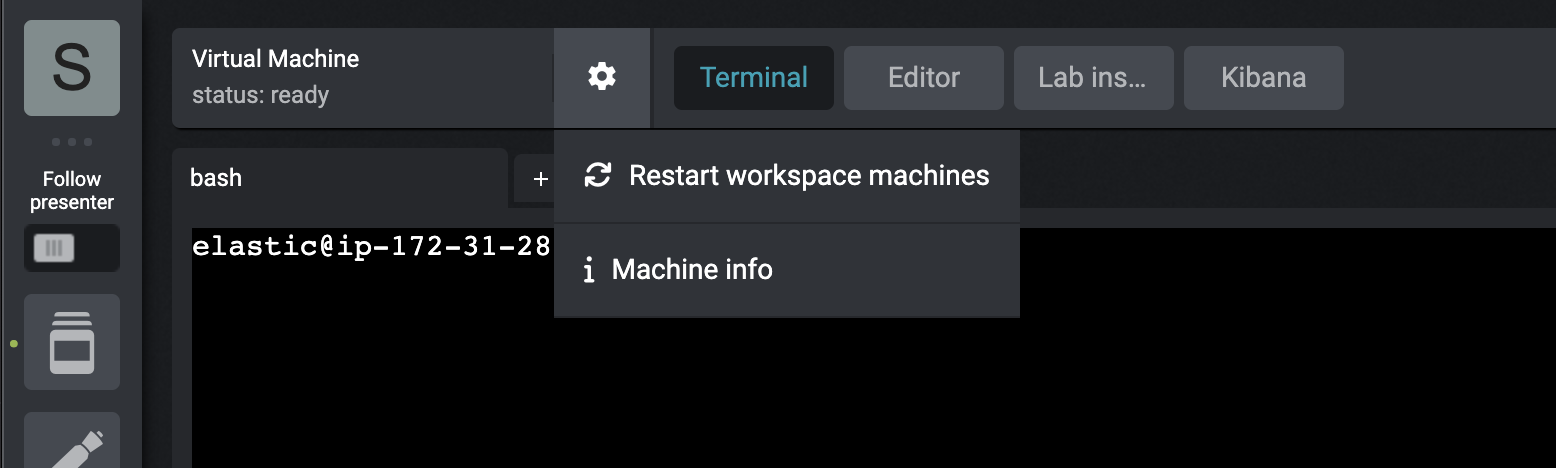Click the info "i" icon in menu
This screenshot has width=1556, height=468.
tap(589, 270)
